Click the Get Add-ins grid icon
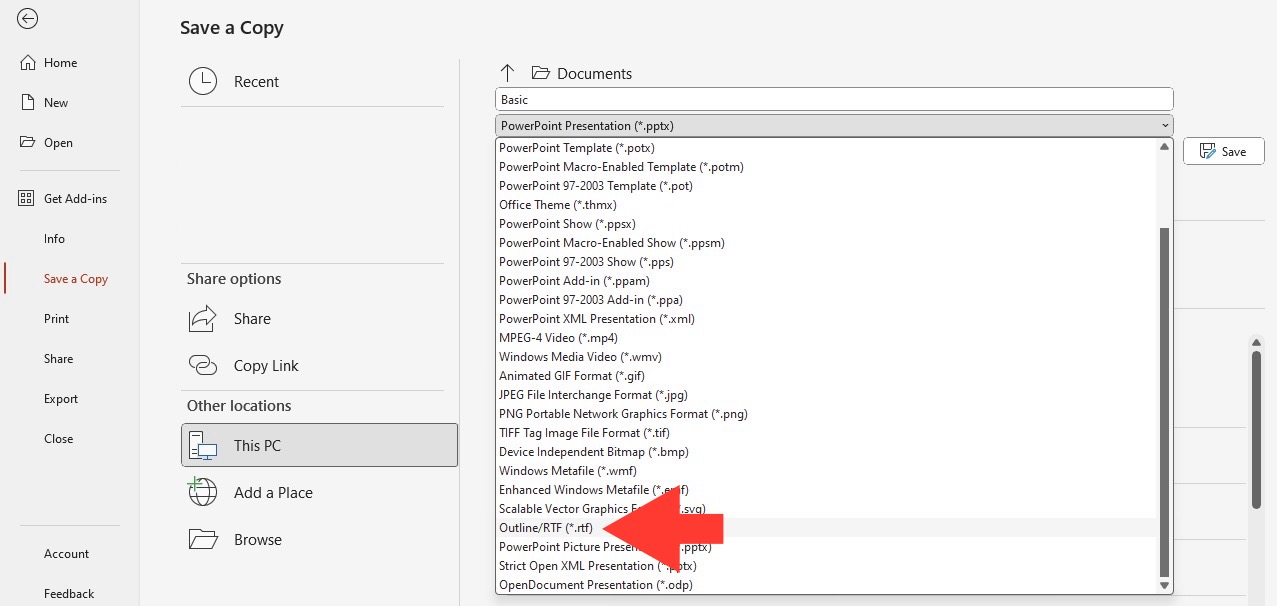This screenshot has width=1277, height=606. click(x=27, y=198)
